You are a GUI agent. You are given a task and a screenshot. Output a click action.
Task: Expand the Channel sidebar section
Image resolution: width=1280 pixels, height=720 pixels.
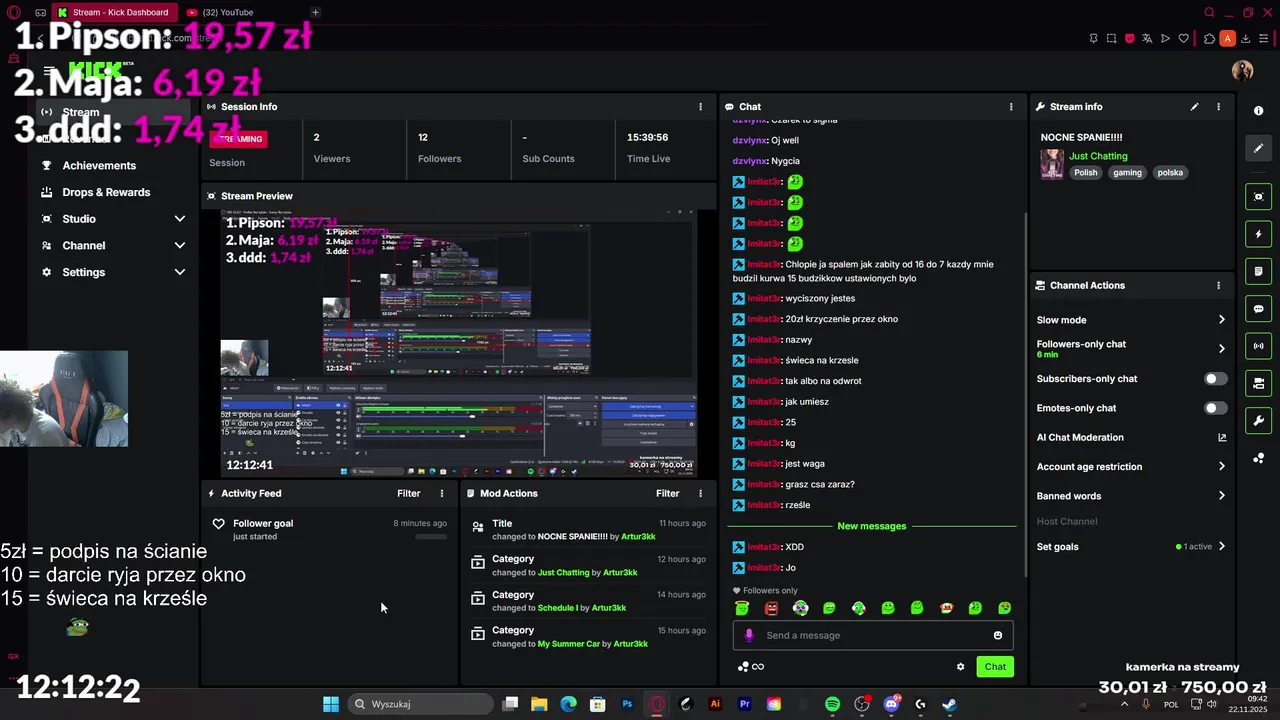point(180,245)
